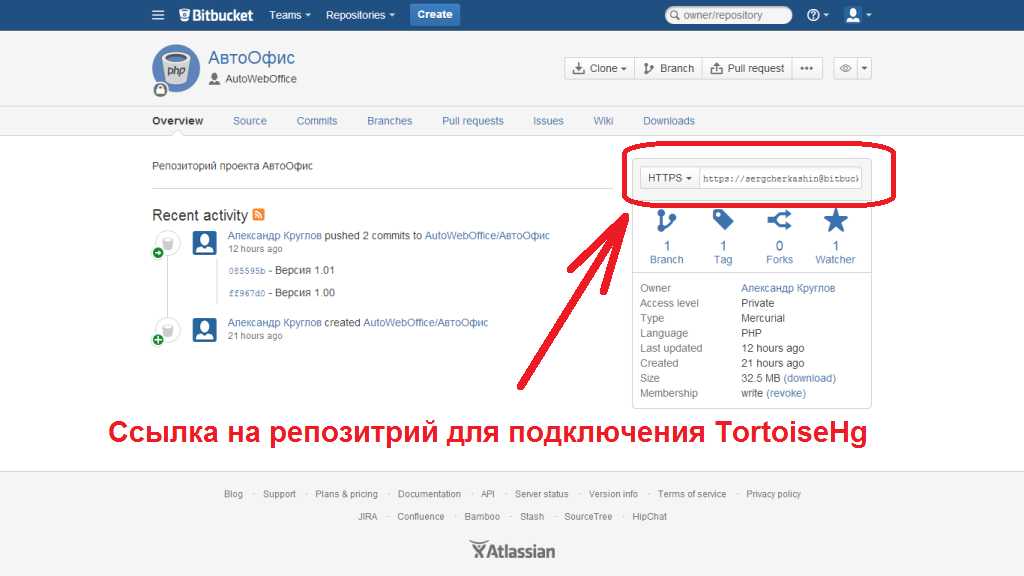Viewport: 1024px width, 576px height.
Task: Click the Create button
Action: coord(435,14)
